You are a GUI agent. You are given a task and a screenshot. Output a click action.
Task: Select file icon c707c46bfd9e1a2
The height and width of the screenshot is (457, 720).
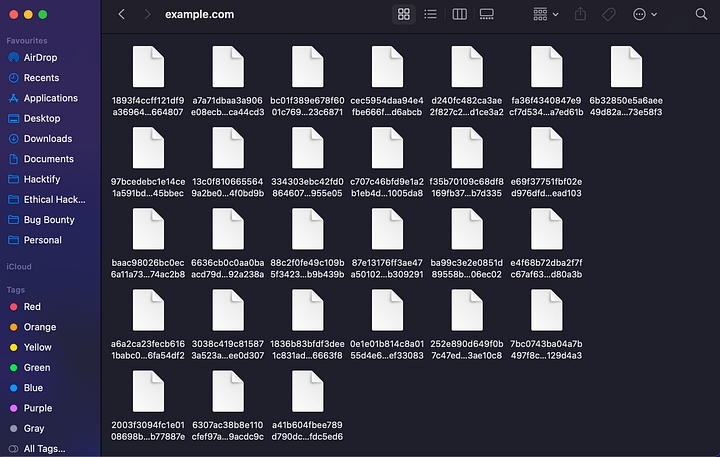coord(387,148)
